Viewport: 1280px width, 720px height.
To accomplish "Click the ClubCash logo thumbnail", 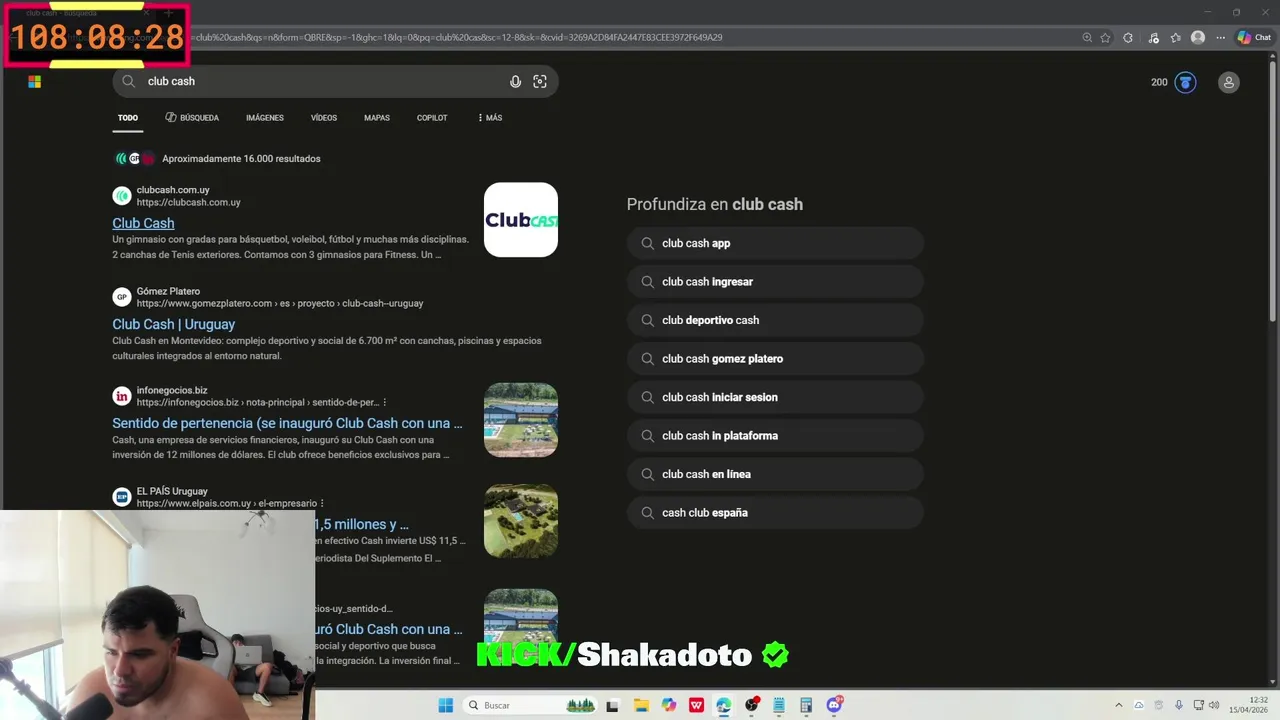I will pos(521,220).
